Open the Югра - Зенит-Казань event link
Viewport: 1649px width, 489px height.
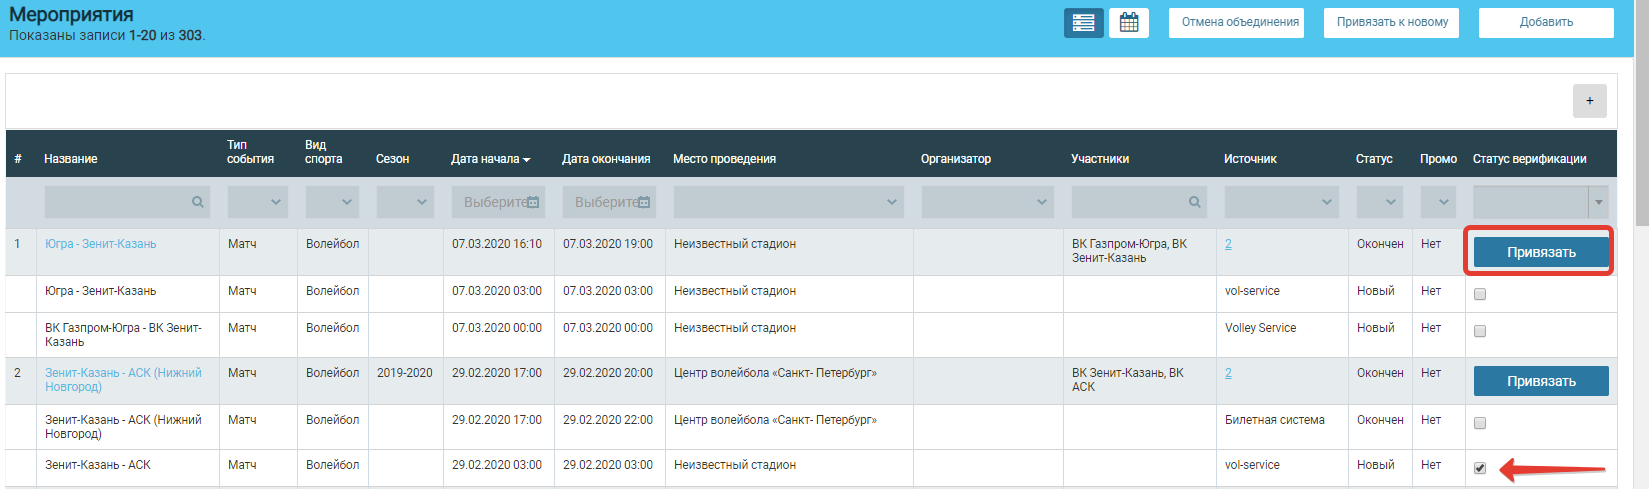[100, 244]
